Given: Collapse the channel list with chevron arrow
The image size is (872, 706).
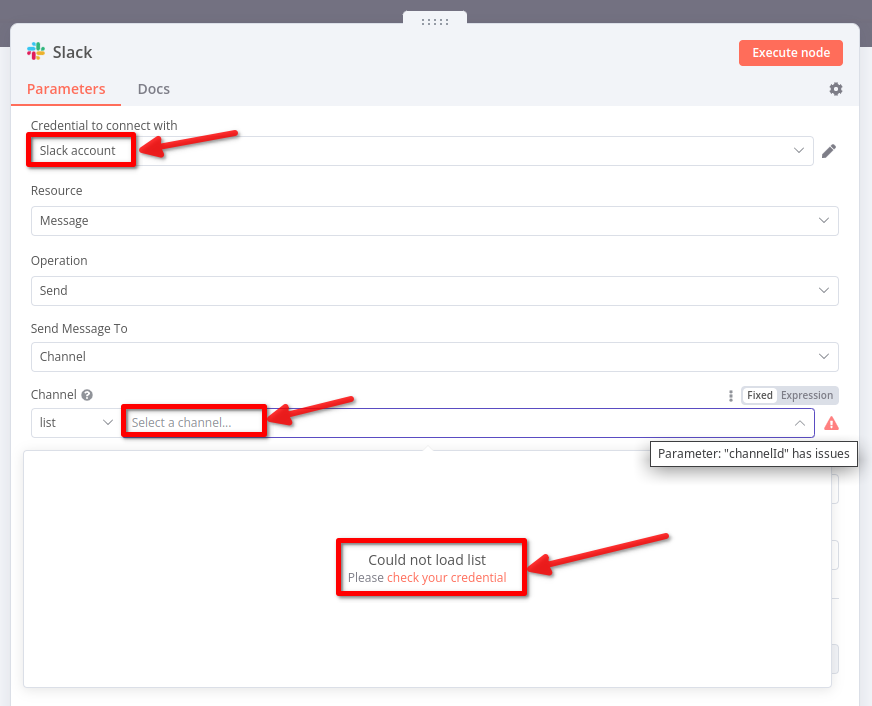Looking at the screenshot, I should 800,423.
